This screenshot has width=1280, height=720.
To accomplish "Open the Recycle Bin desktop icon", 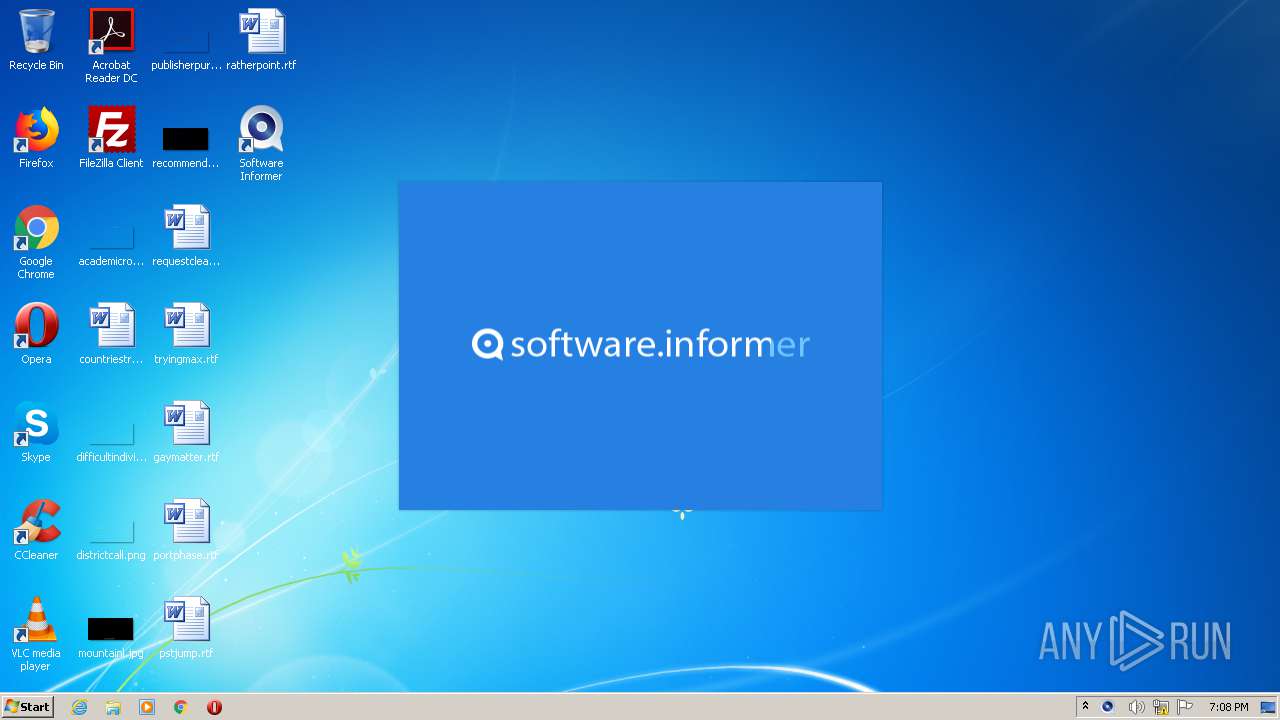I will point(36,40).
